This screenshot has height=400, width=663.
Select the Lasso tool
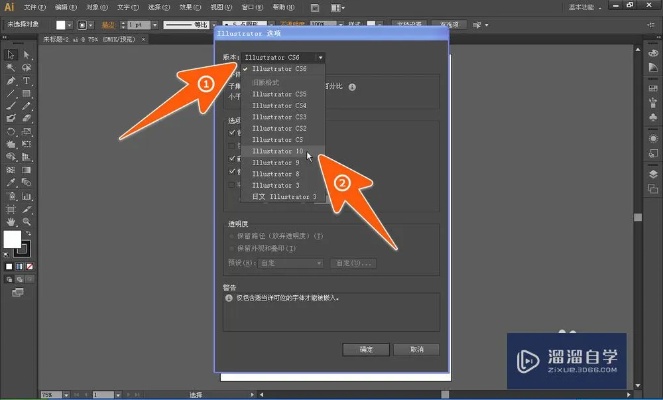click(x=26, y=68)
